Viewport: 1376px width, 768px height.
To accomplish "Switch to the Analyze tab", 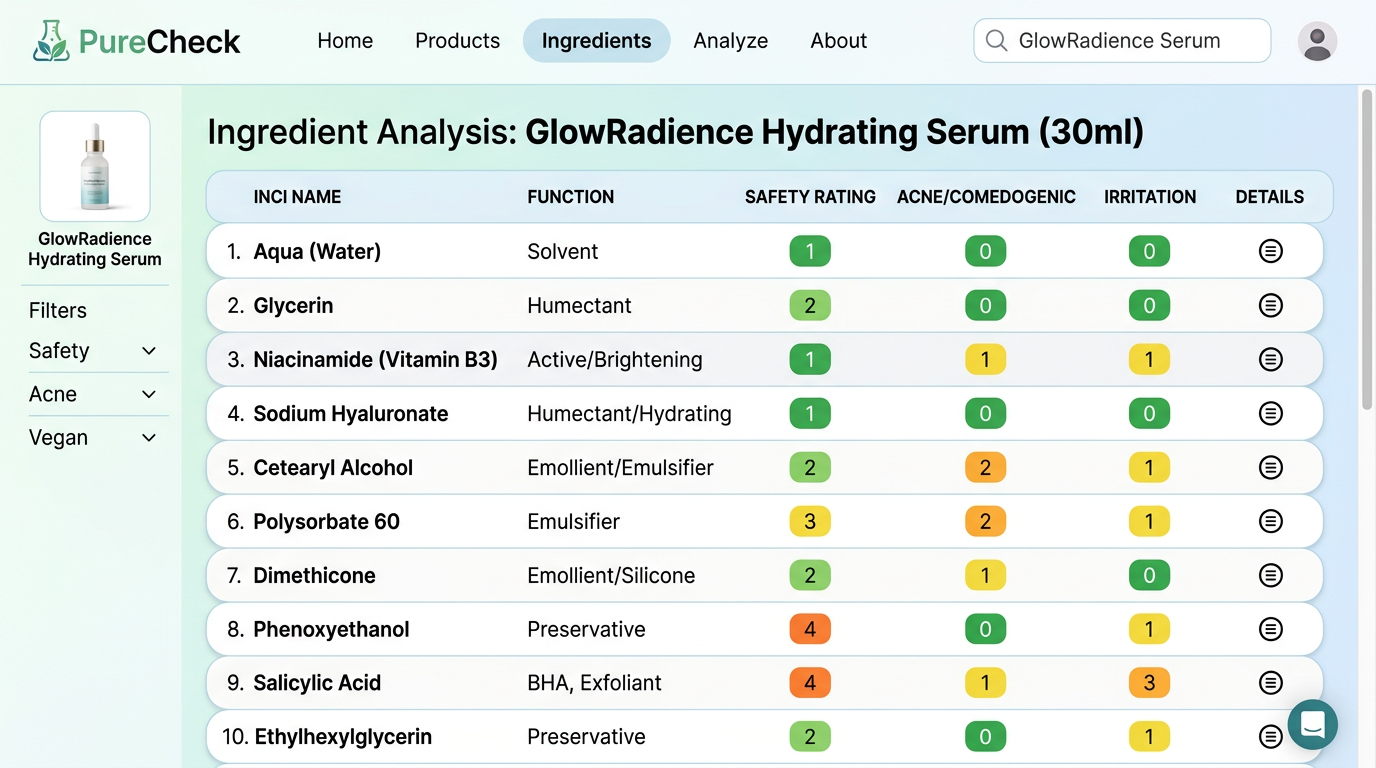I will coord(730,41).
